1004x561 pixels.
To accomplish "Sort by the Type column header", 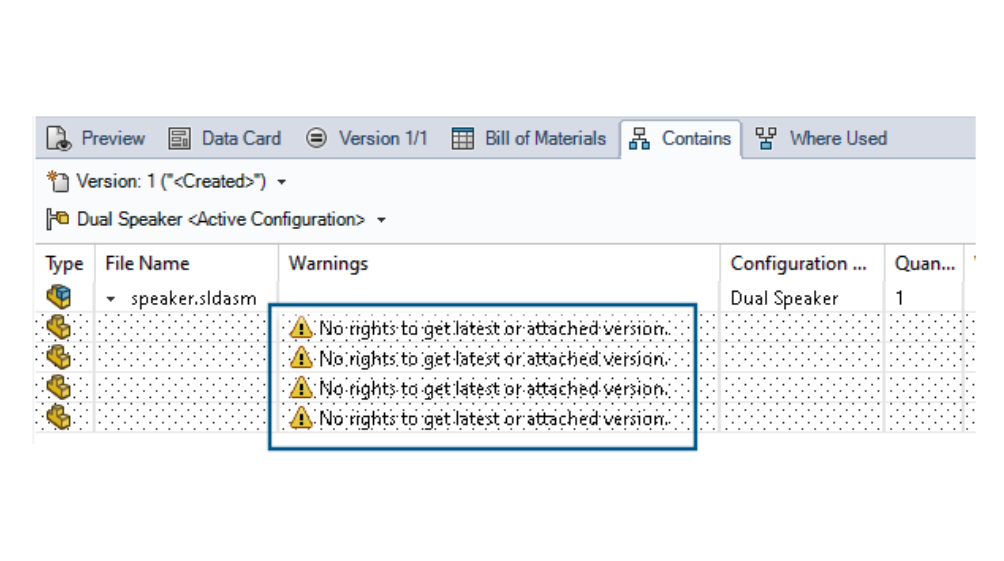I will click(x=64, y=264).
